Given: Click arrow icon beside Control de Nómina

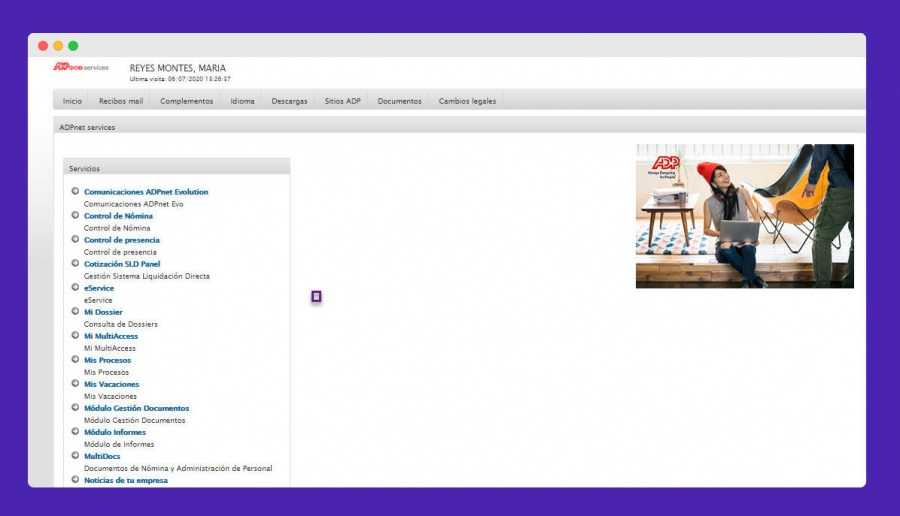Looking at the screenshot, I should [75, 215].
